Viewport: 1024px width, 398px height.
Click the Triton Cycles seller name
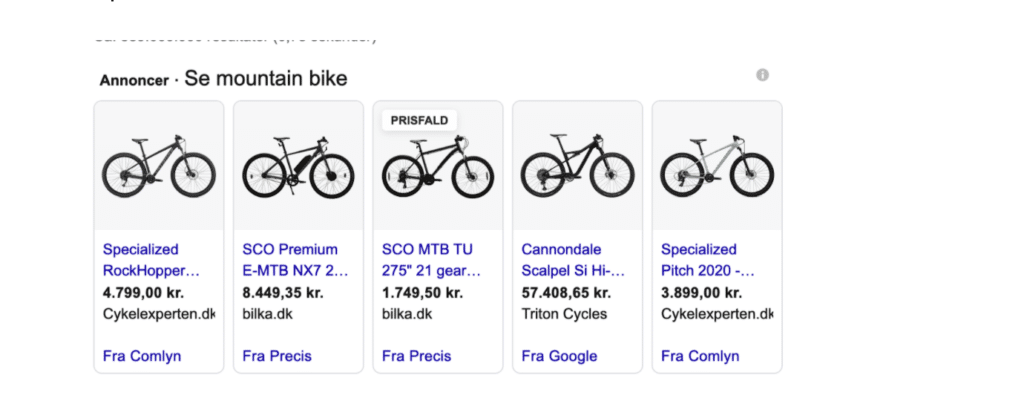point(564,314)
